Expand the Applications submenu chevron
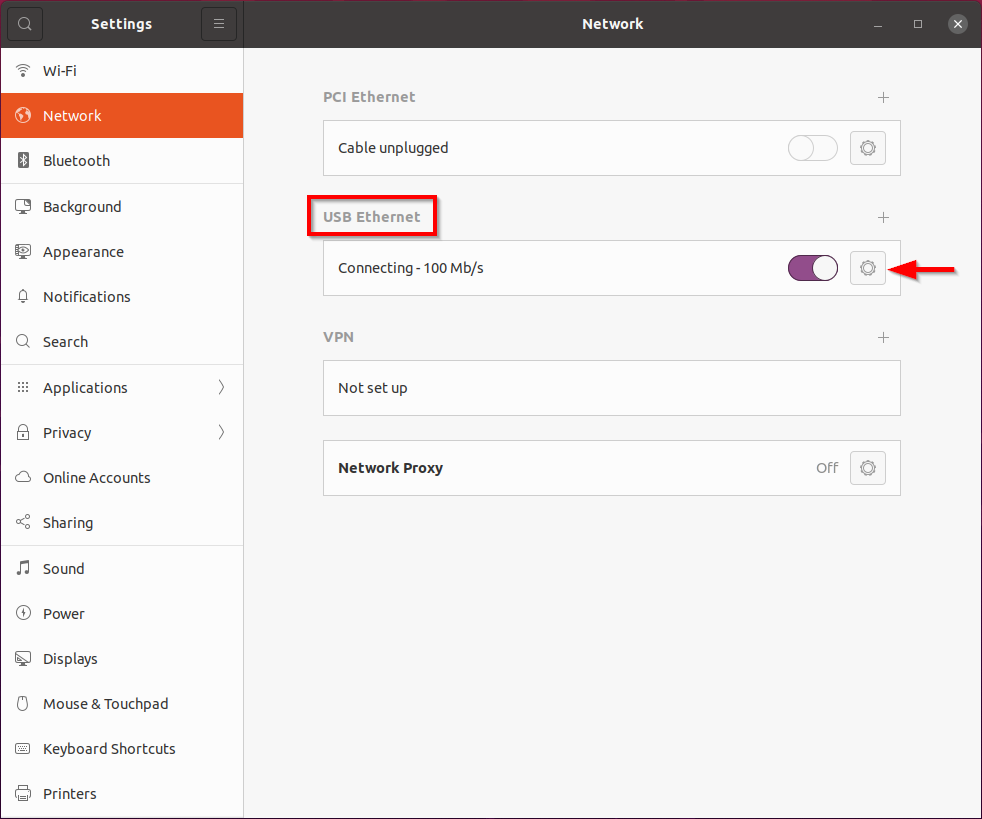 (x=221, y=388)
